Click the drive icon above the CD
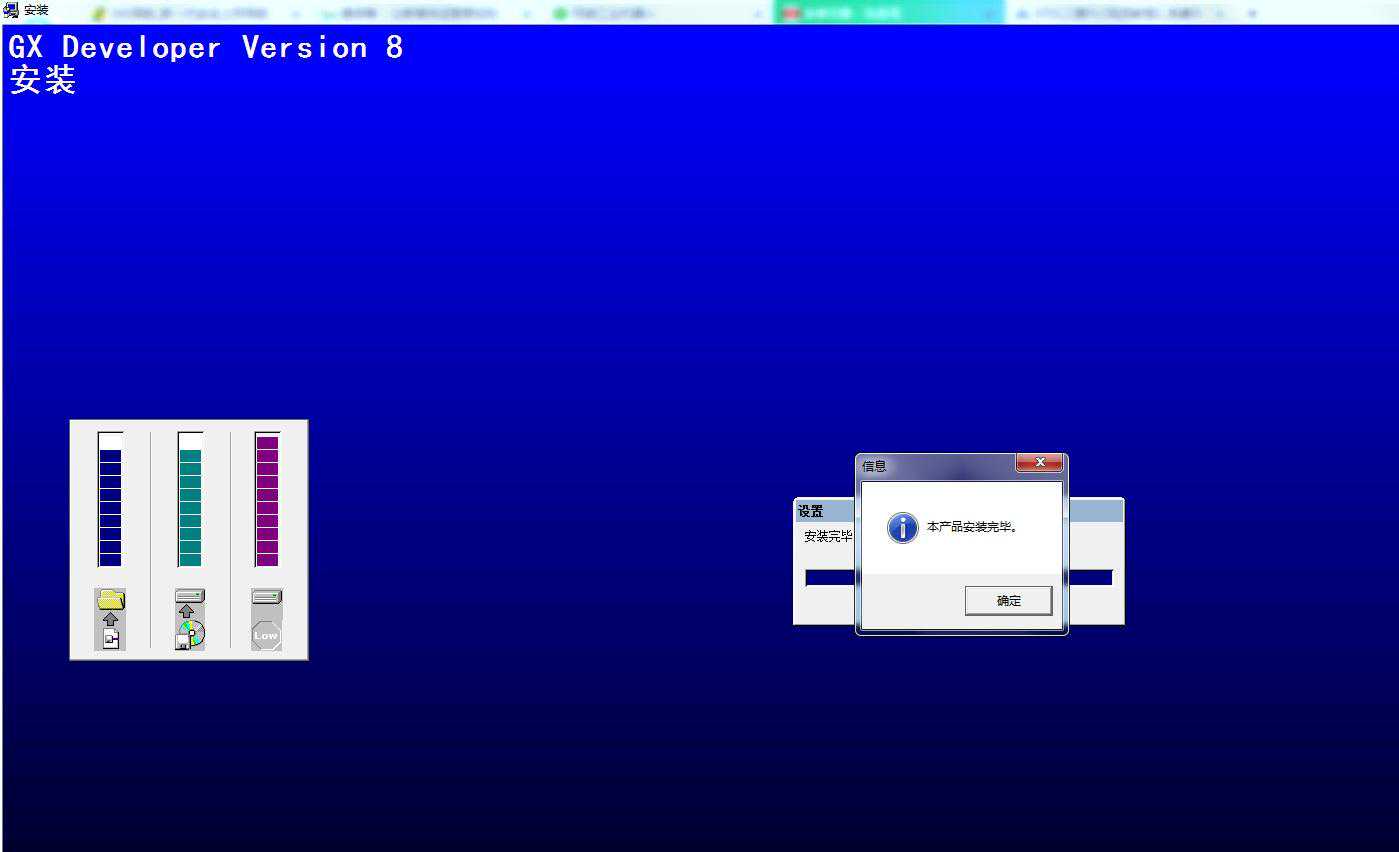The image size is (1399, 852). (x=190, y=596)
